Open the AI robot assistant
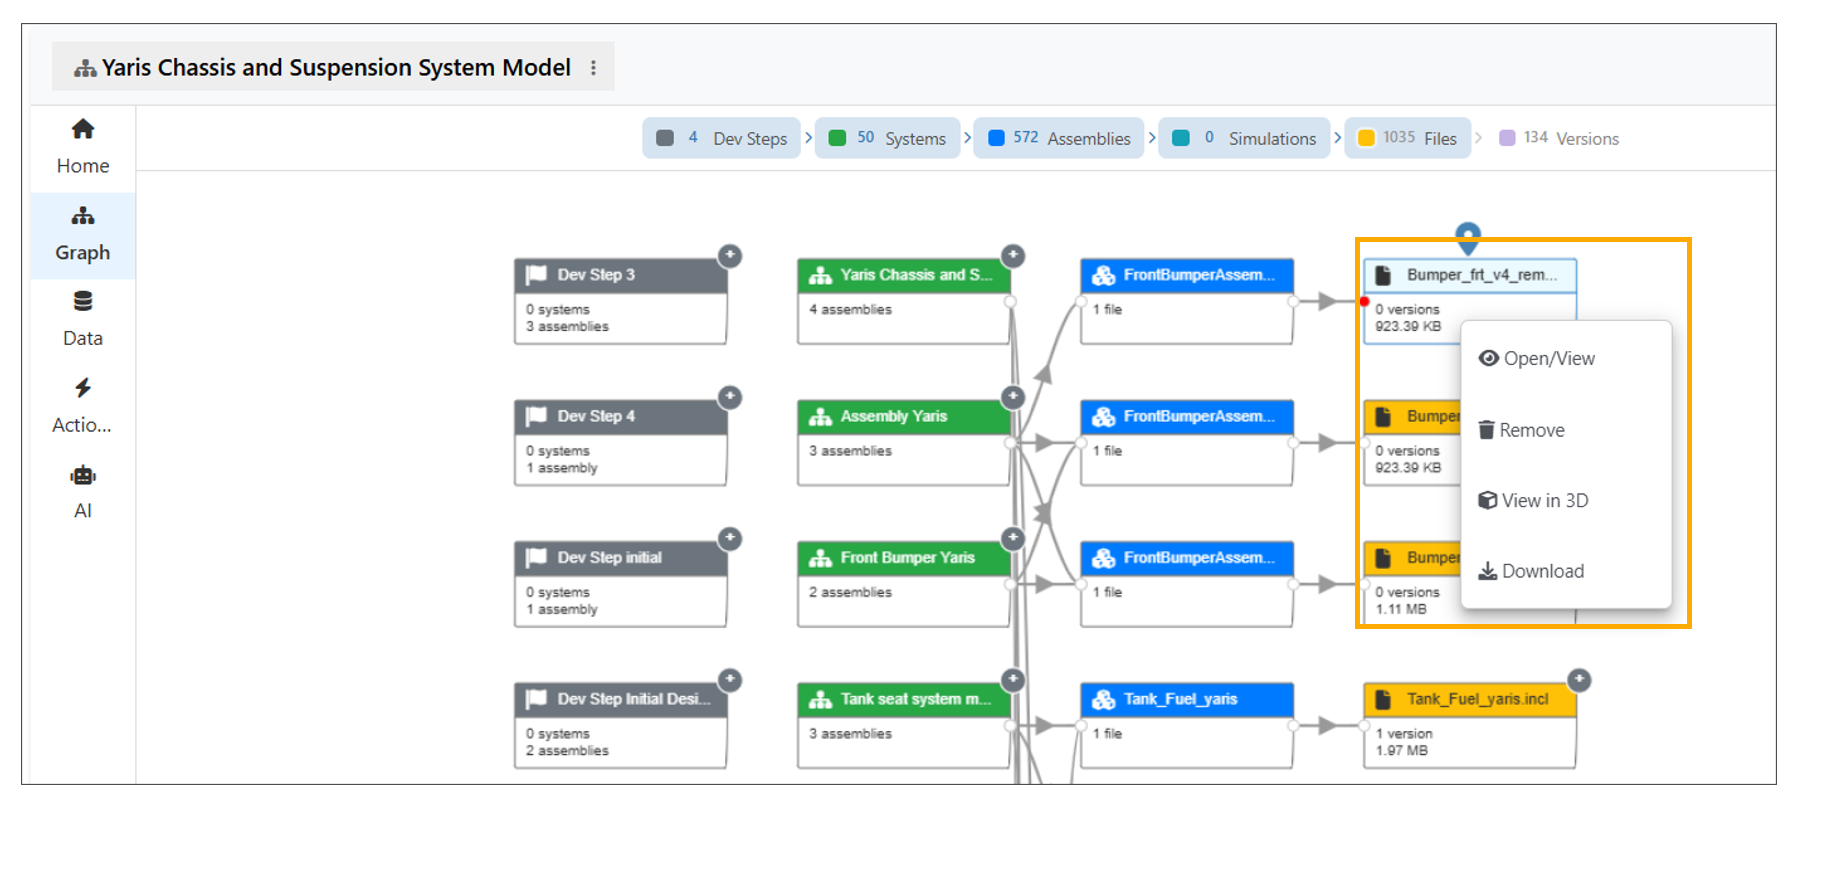Viewport: 1830px width, 870px height. [83, 476]
